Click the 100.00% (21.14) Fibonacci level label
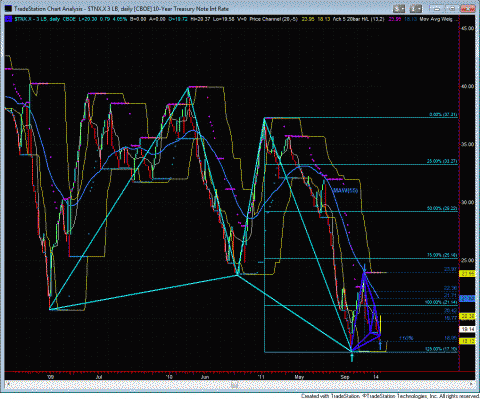 (x=441, y=302)
